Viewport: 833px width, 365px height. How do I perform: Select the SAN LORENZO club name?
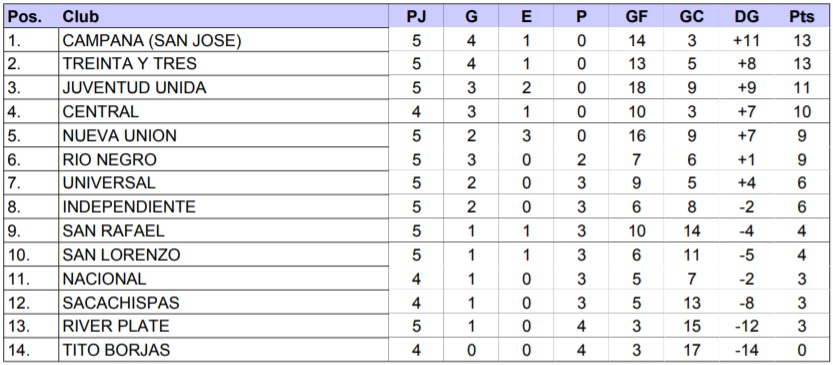(x=122, y=254)
